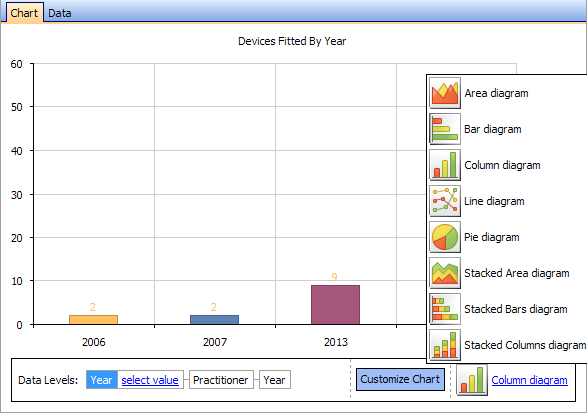Choose the Bar diagram icon
Screen dimensions: 587x413
coord(445,129)
